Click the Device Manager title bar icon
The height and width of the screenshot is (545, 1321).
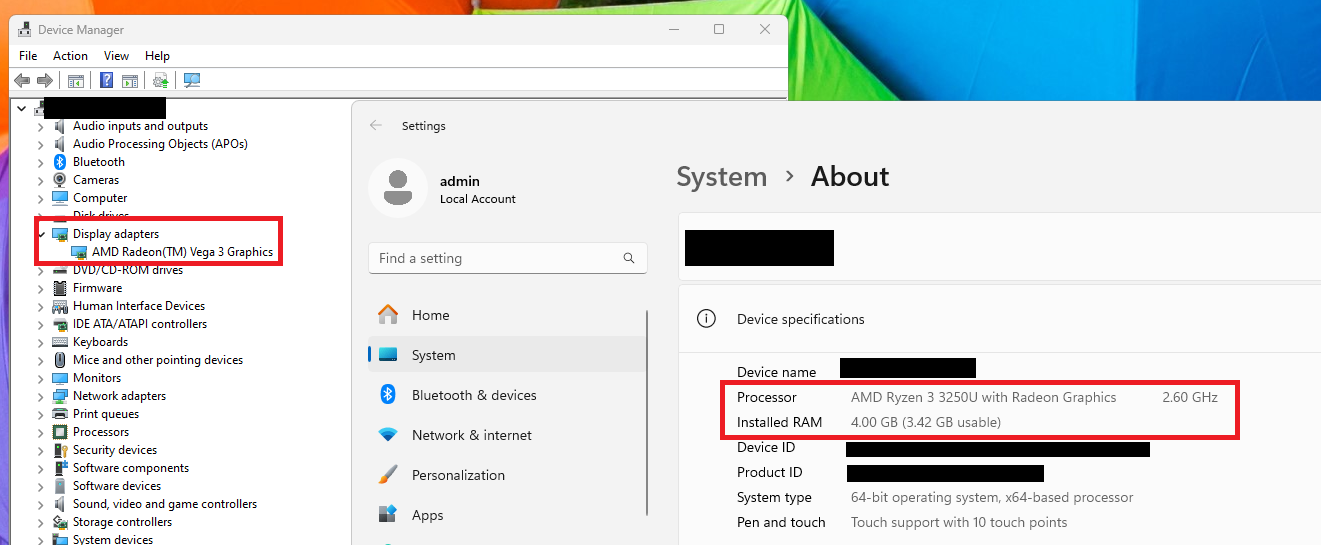pos(24,30)
